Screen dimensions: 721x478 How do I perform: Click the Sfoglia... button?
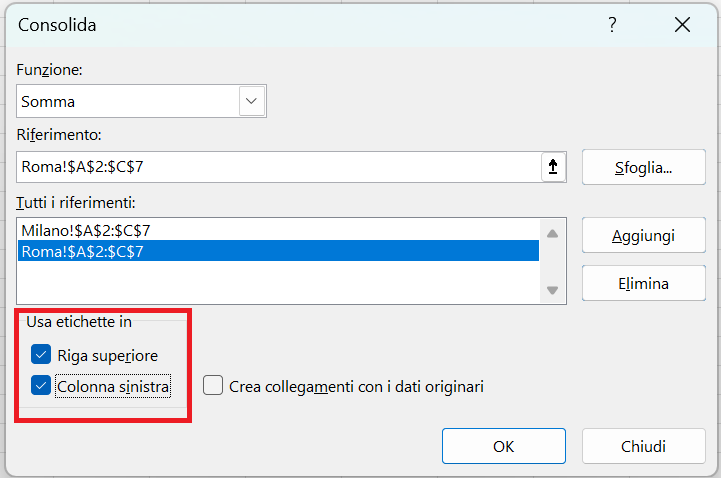643,167
